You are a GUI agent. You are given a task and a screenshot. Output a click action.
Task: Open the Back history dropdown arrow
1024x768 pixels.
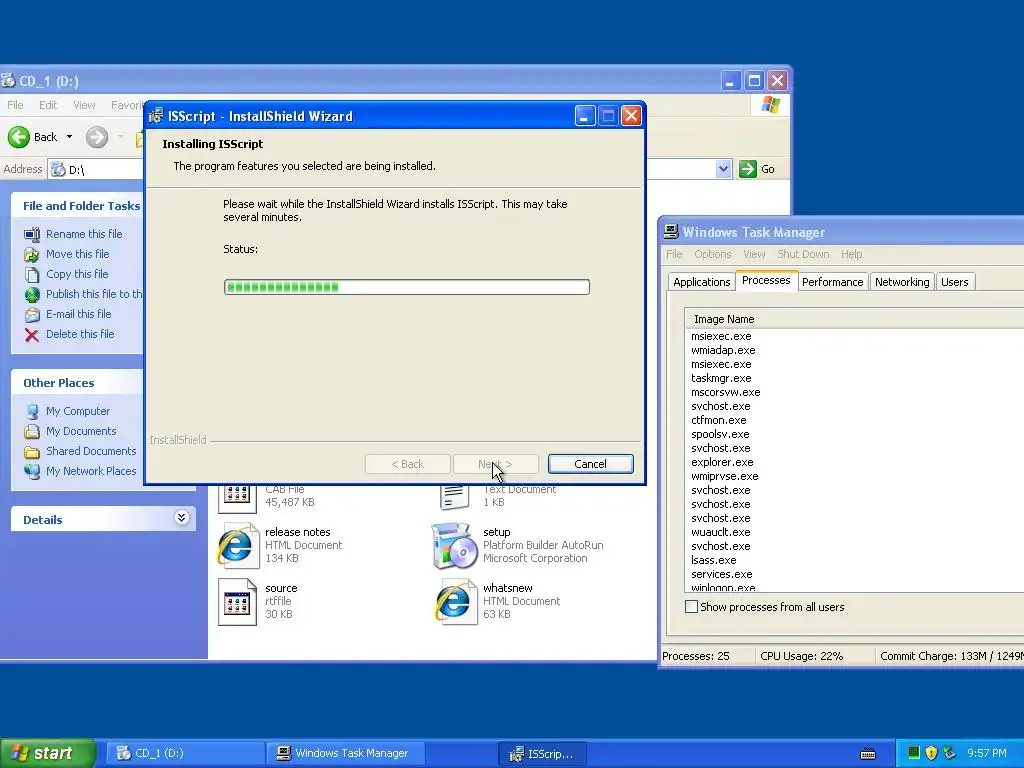(69, 136)
